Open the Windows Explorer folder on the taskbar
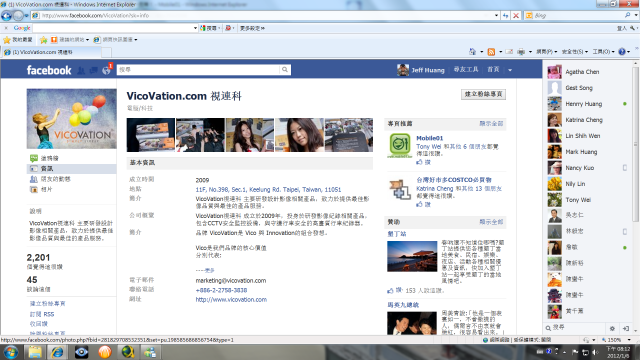 [x=35, y=352]
